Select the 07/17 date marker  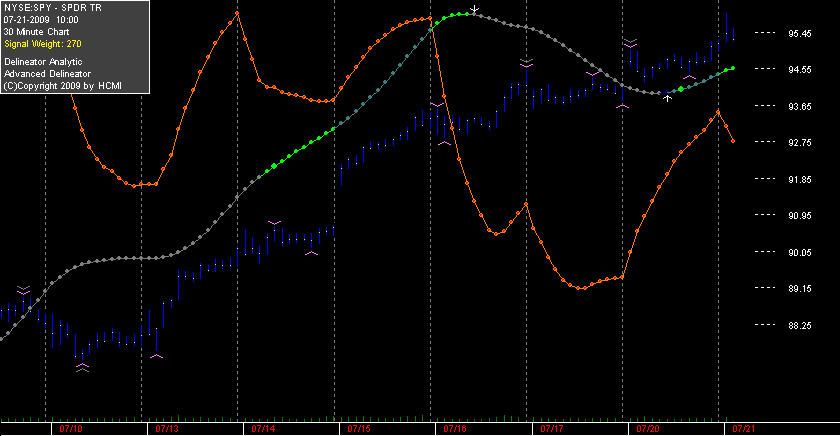click(551, 429)
